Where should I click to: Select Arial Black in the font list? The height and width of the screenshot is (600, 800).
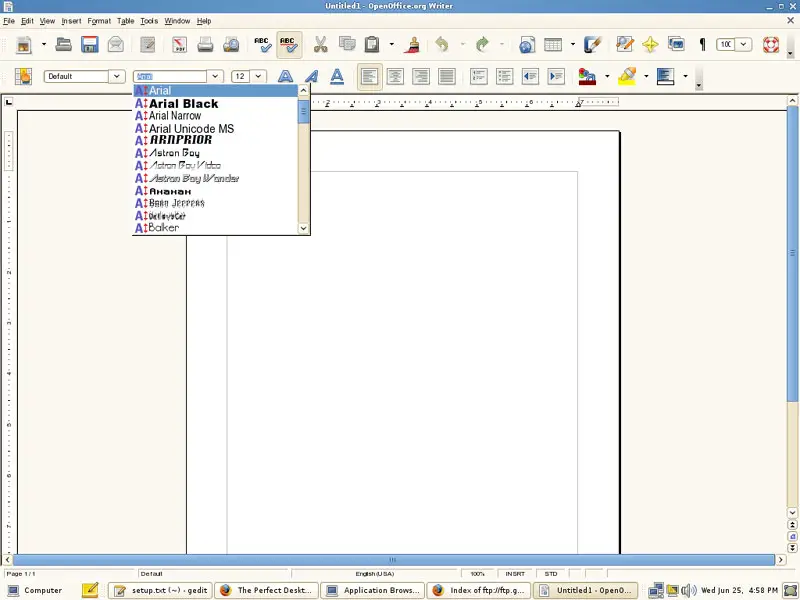tap(215, 104)
